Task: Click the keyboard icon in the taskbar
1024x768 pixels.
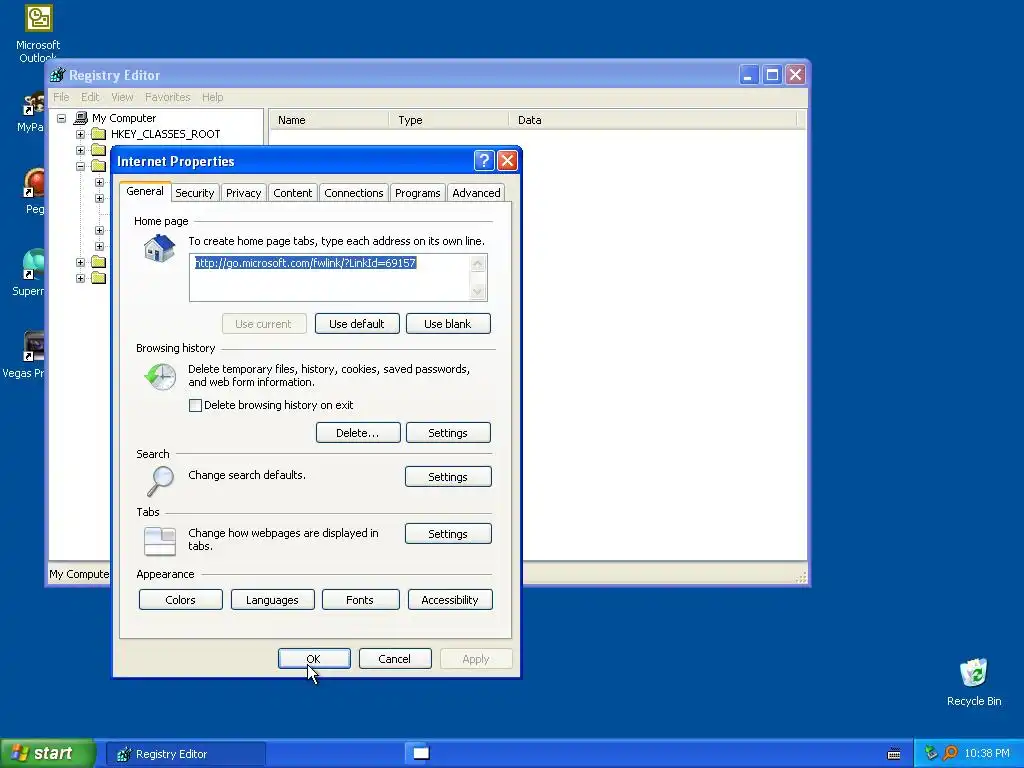Action: pos(894,754)
